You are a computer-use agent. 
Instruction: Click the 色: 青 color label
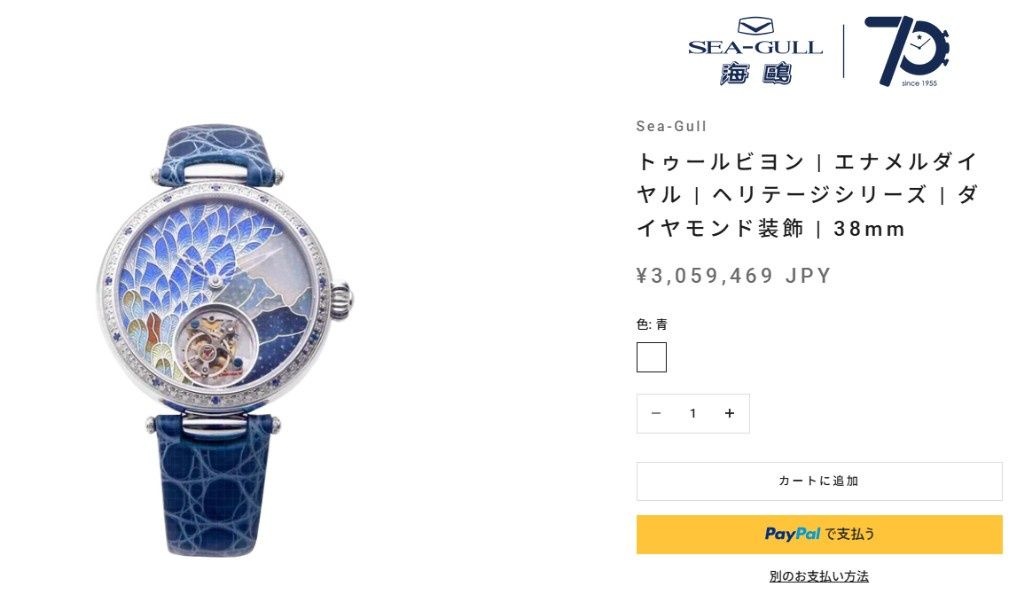point(652,324)
